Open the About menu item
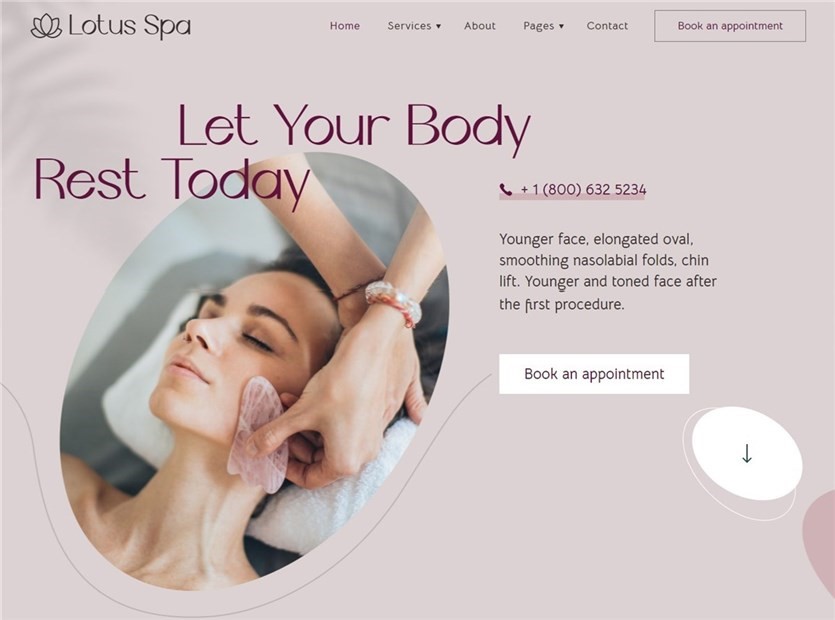Viewport: 835px width, 620px height. (479, 26)
